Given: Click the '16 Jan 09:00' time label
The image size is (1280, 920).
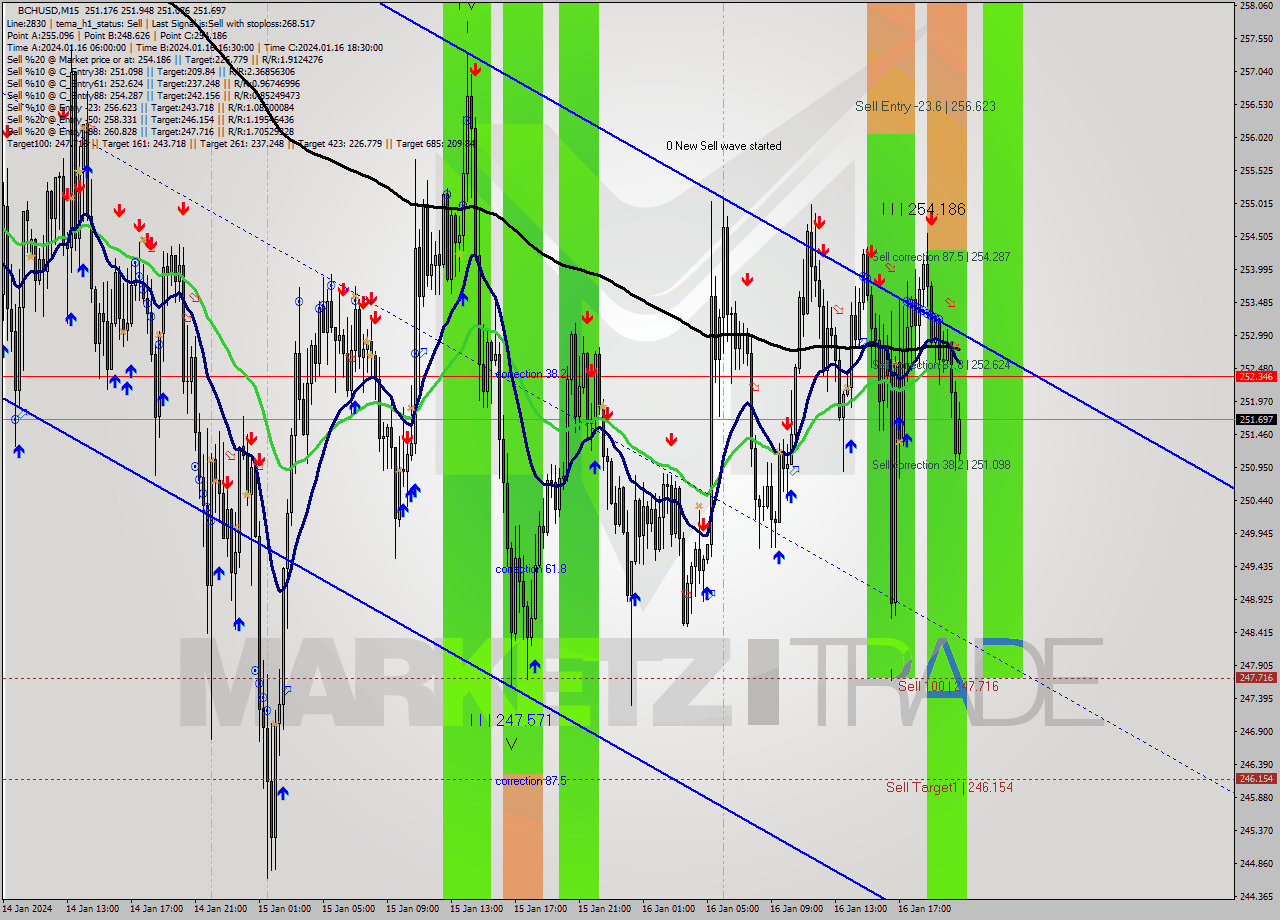Looking at the screenshot, I should click(x=797, y=909).
